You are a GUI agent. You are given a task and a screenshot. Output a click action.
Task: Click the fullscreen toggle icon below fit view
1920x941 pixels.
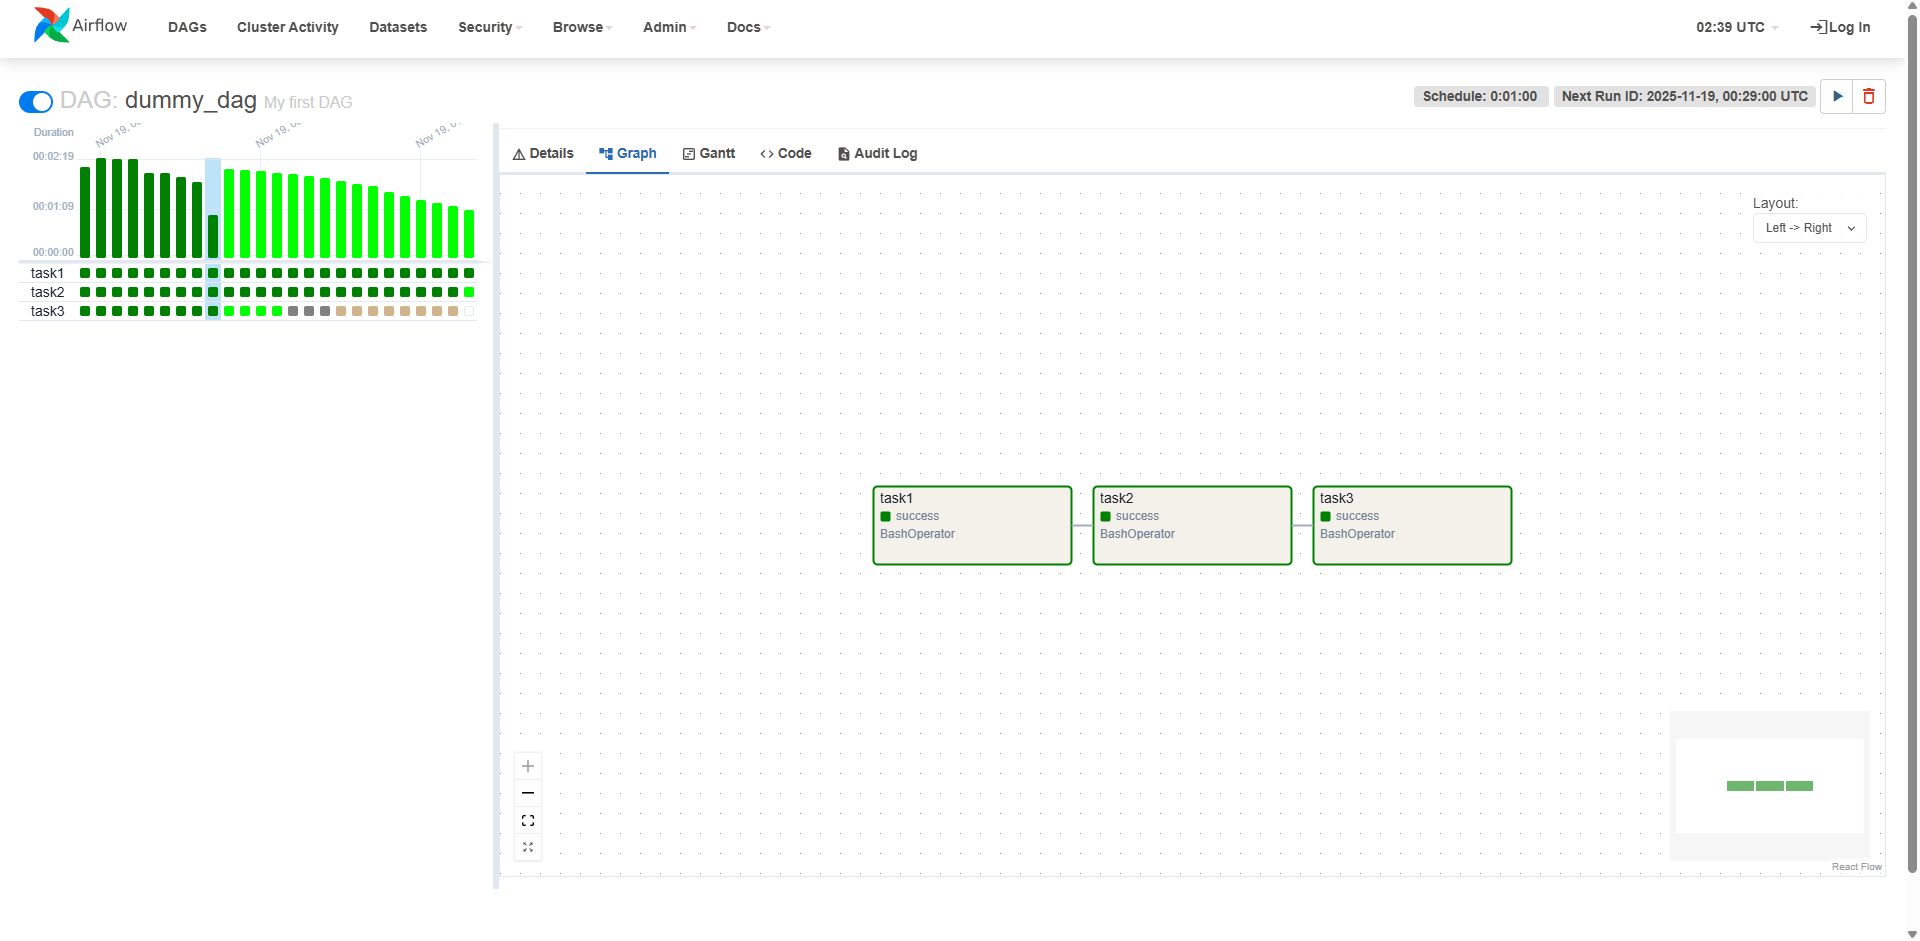(x=528, y=847)
